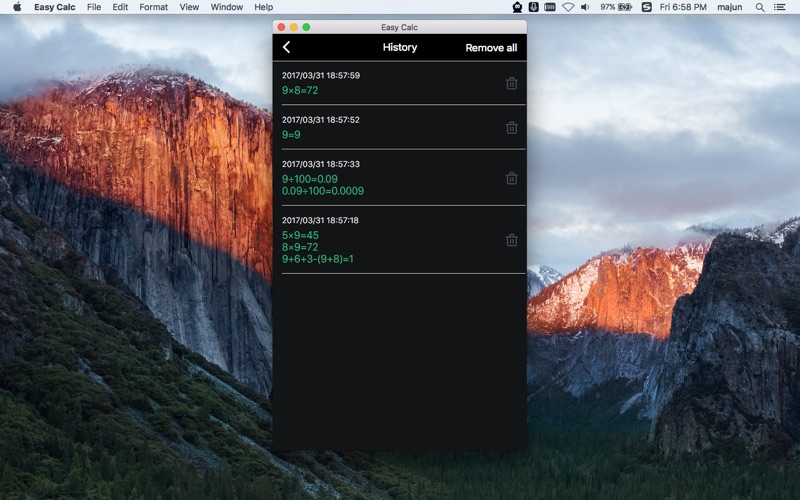800x500 pixels.
Task: Open the View menu
Action: [189, 7]
